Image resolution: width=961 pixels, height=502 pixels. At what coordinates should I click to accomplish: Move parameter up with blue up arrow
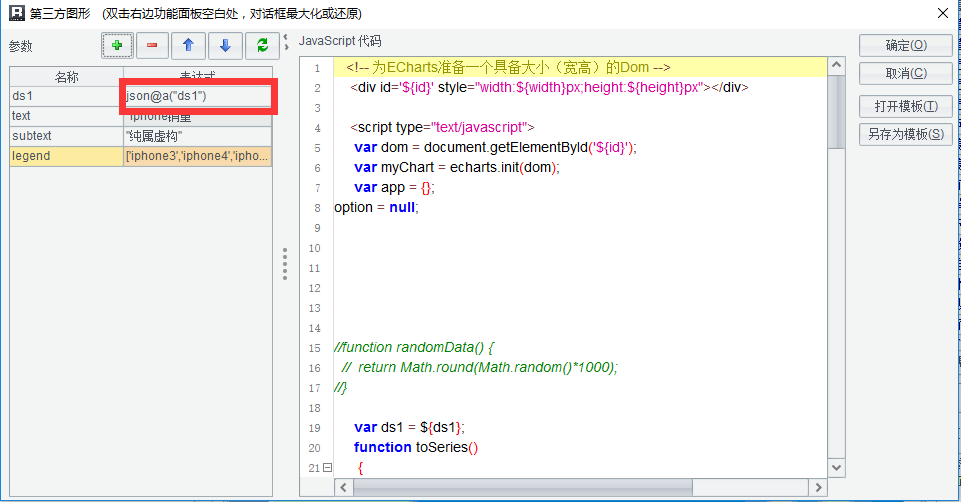point(188,46)
